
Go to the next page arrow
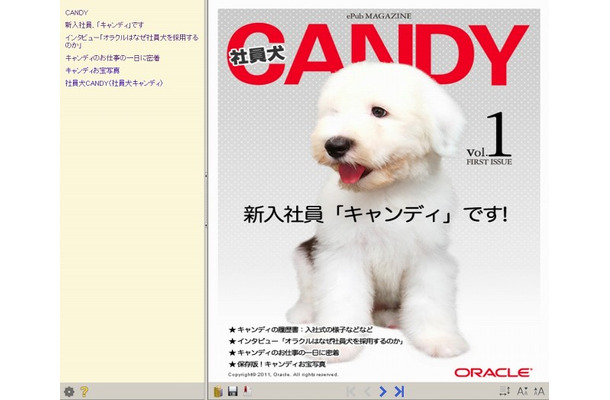click(383, 391)
